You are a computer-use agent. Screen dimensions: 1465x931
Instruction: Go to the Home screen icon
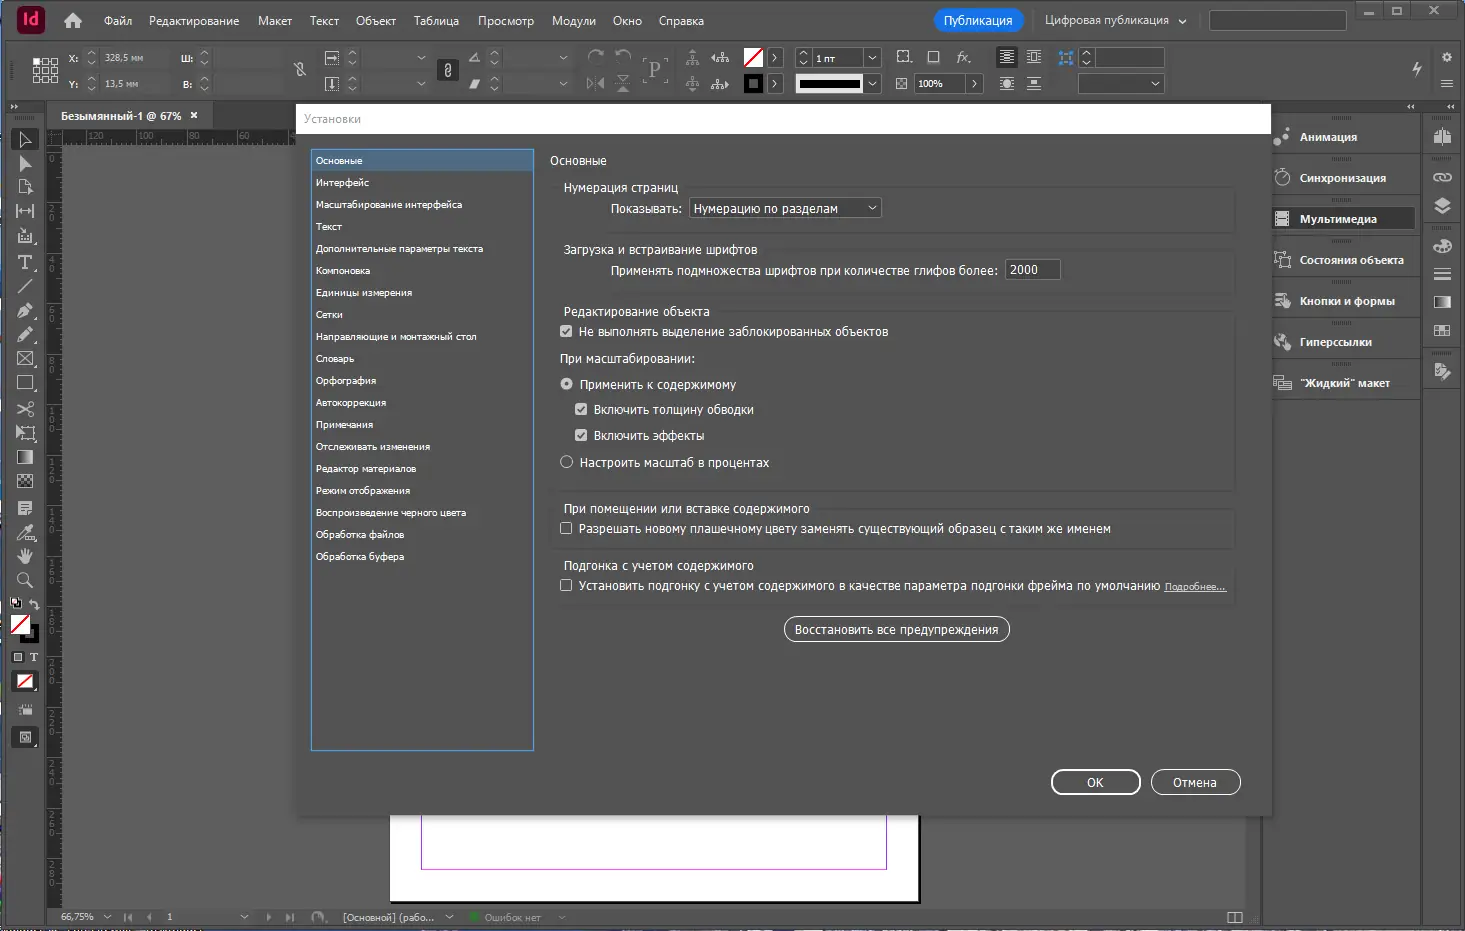pyautogui.click(x=73, y=20)
